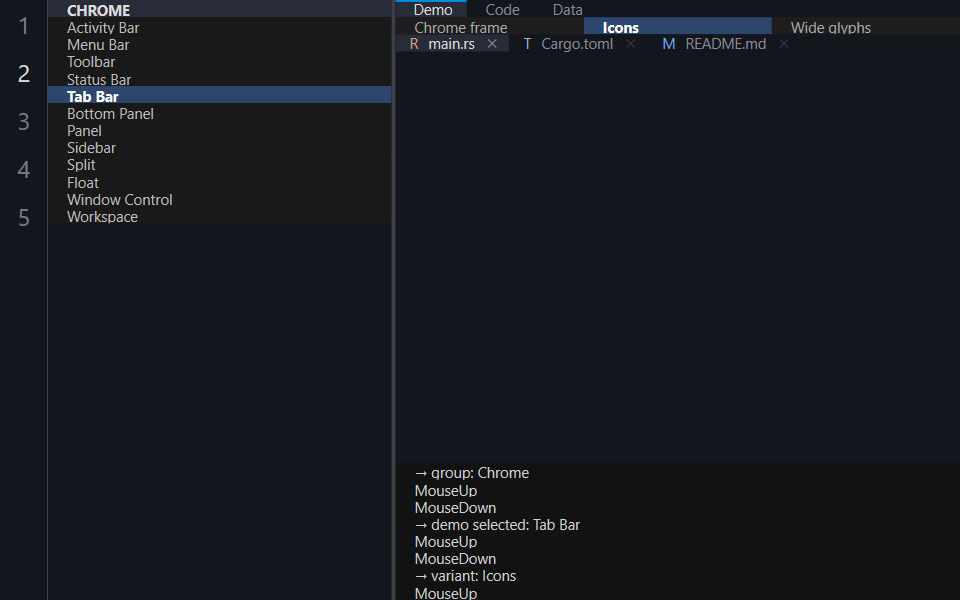Select activity bar item 3

click(x=24, y=122)
